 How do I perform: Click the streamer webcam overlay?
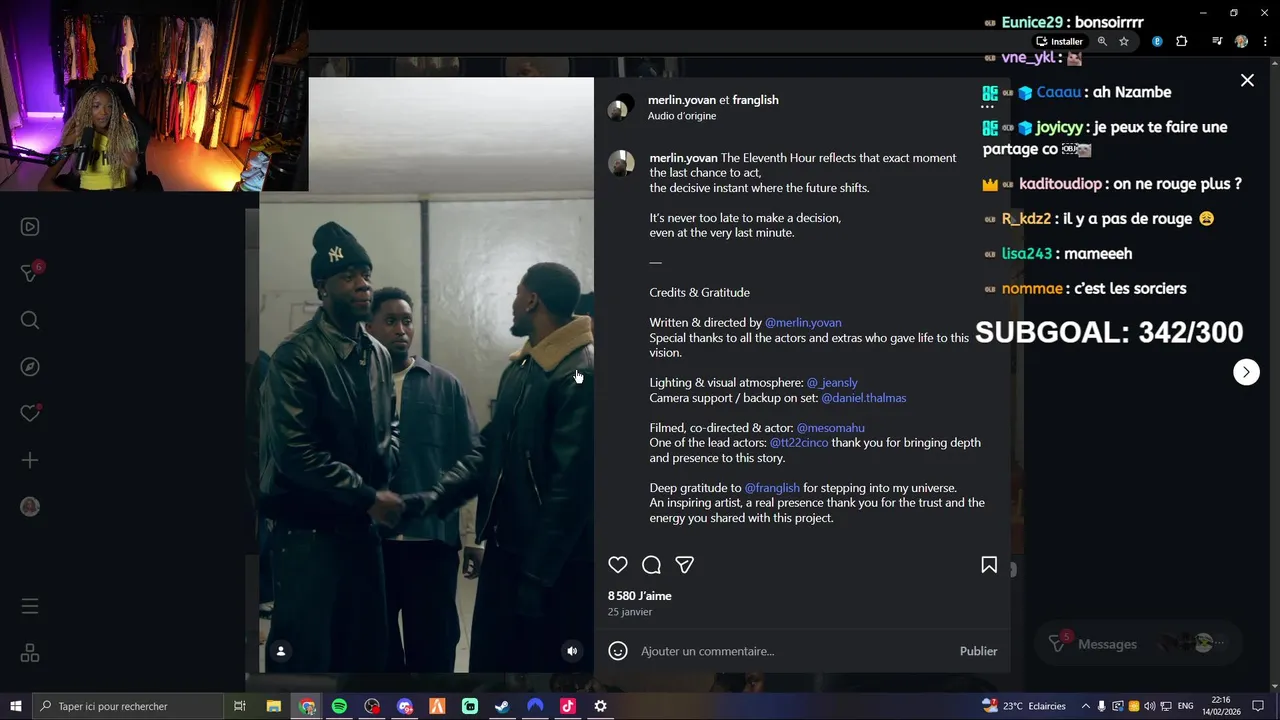click(154, 96)
